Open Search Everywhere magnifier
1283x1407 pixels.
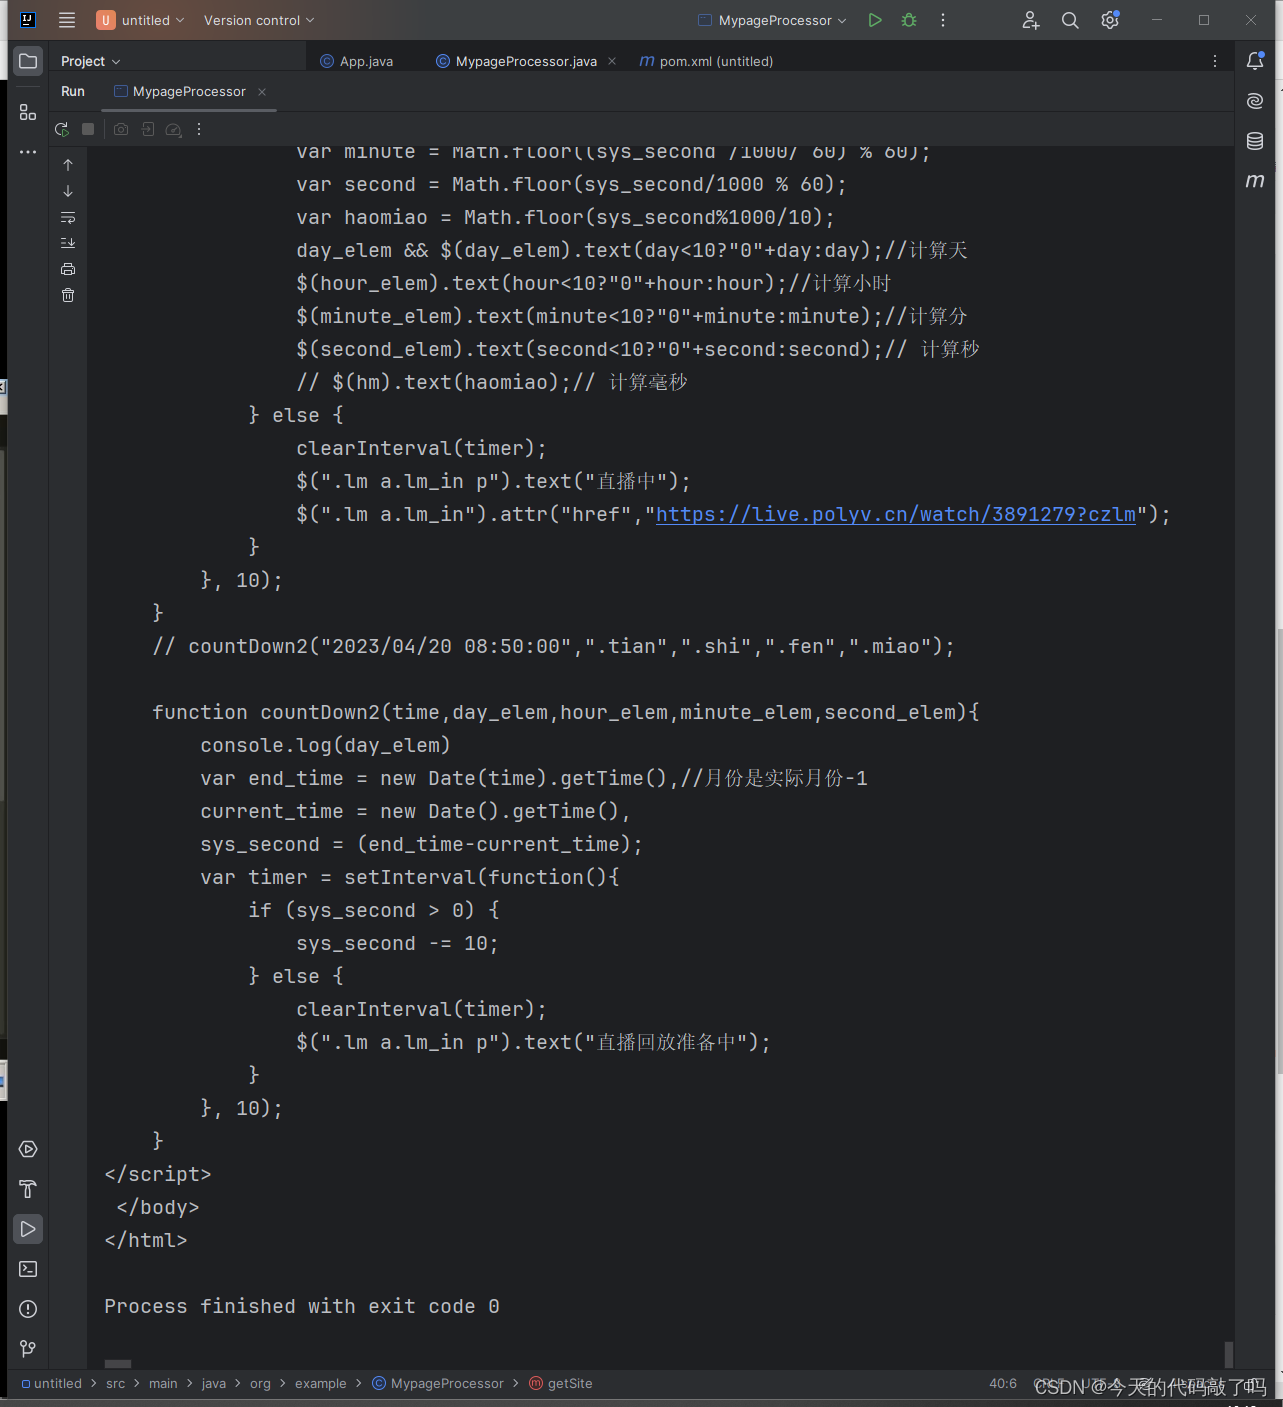(x=1070, y=20)
